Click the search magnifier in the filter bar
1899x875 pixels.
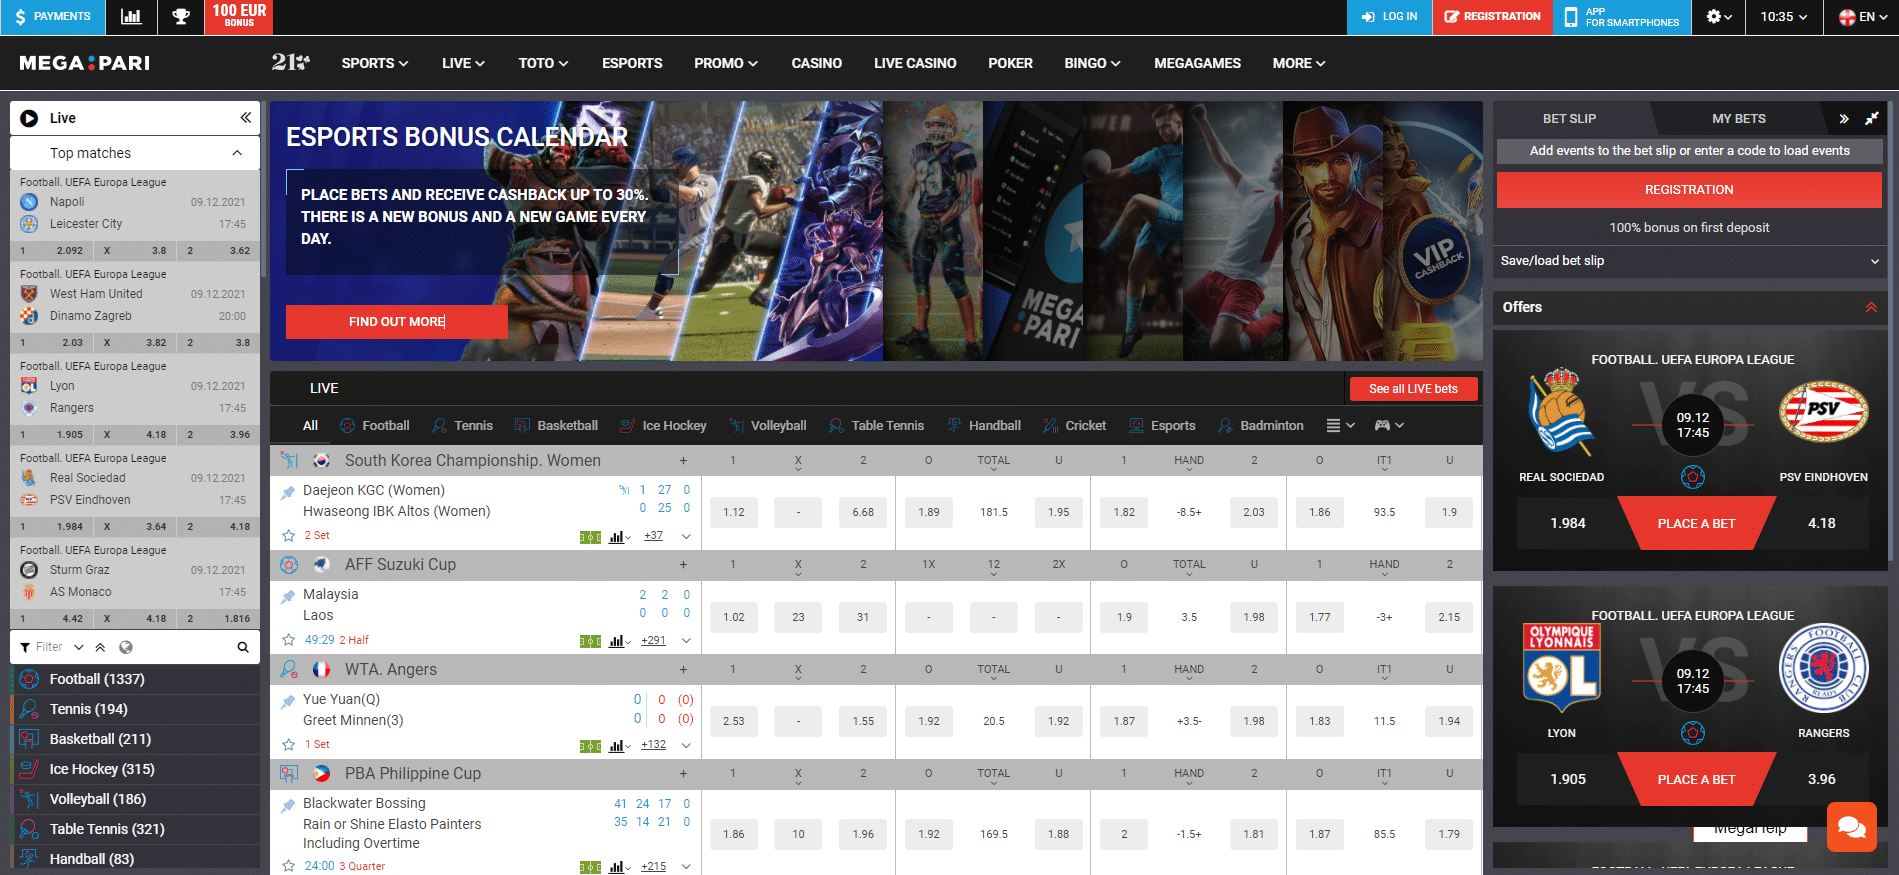coord(242,647)
